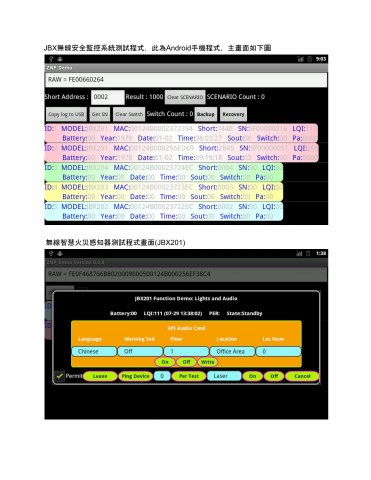Click the 9:03 status bar clock

pos(321,59)
